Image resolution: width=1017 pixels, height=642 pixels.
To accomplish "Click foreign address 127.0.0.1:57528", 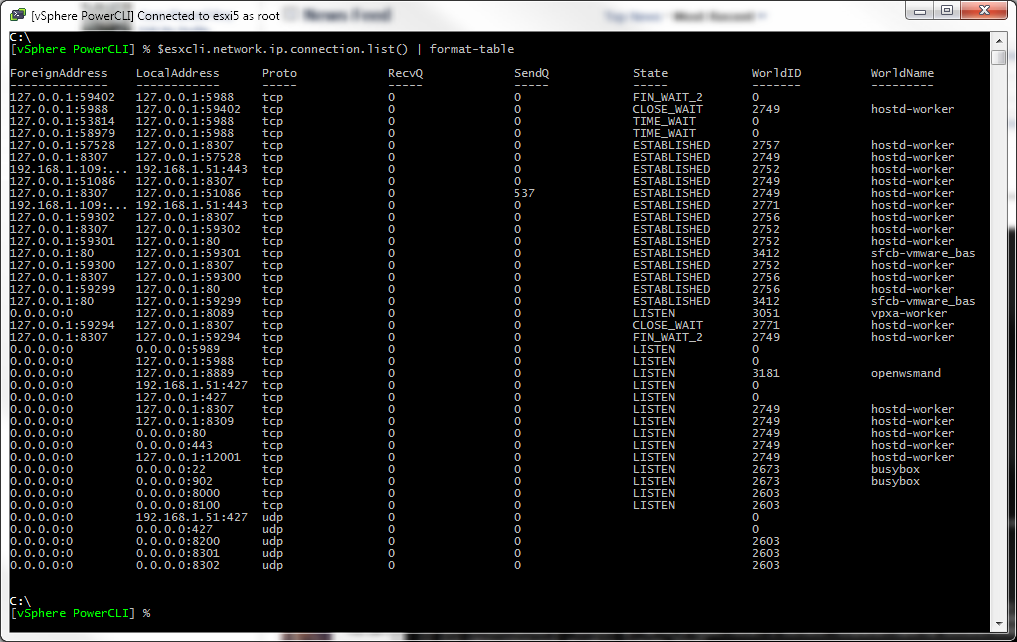I will coord(62,145).
